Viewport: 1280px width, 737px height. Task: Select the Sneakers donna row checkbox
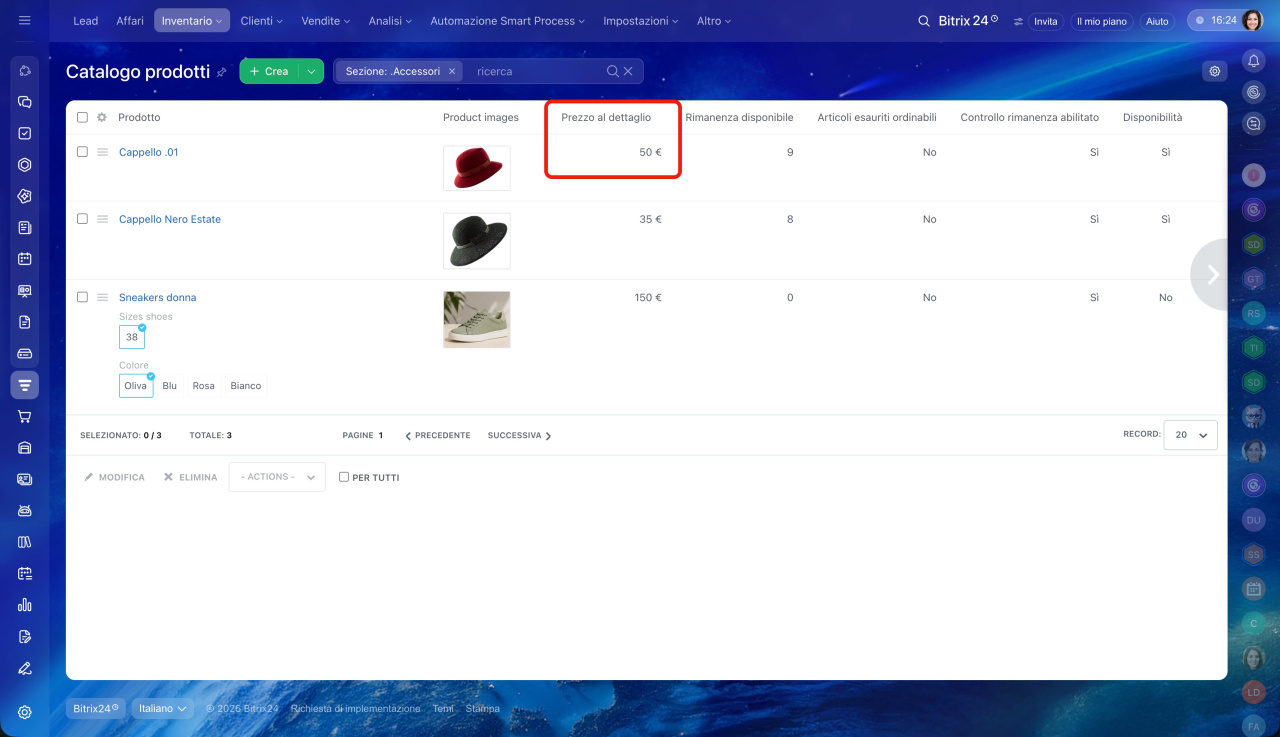point(82,297)
